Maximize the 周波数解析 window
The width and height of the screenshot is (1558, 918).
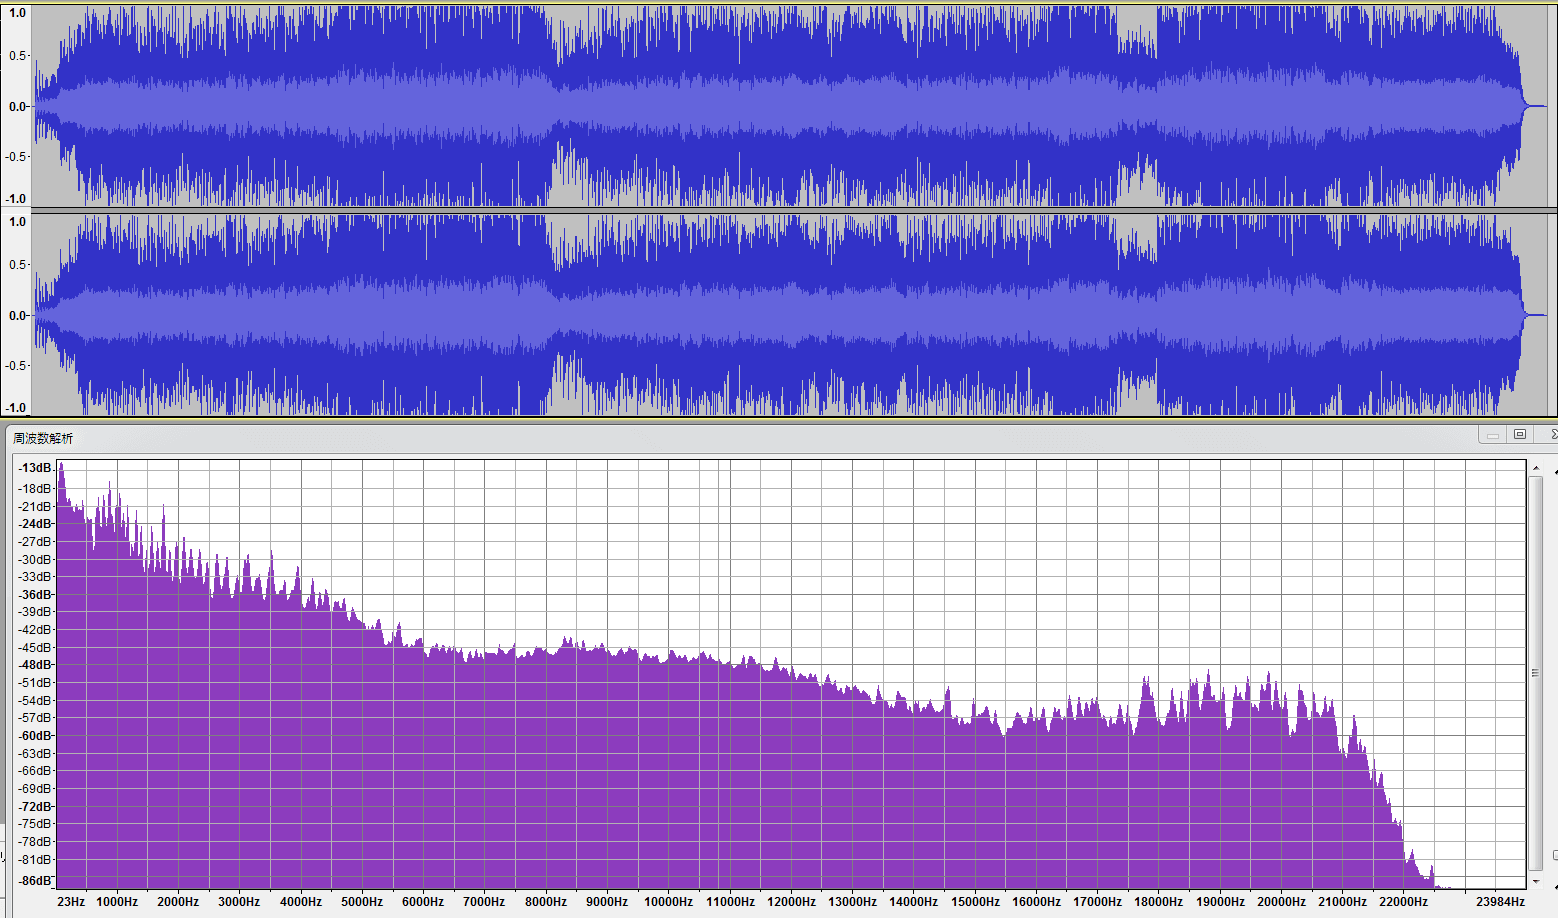click(x=1520, y=434)
